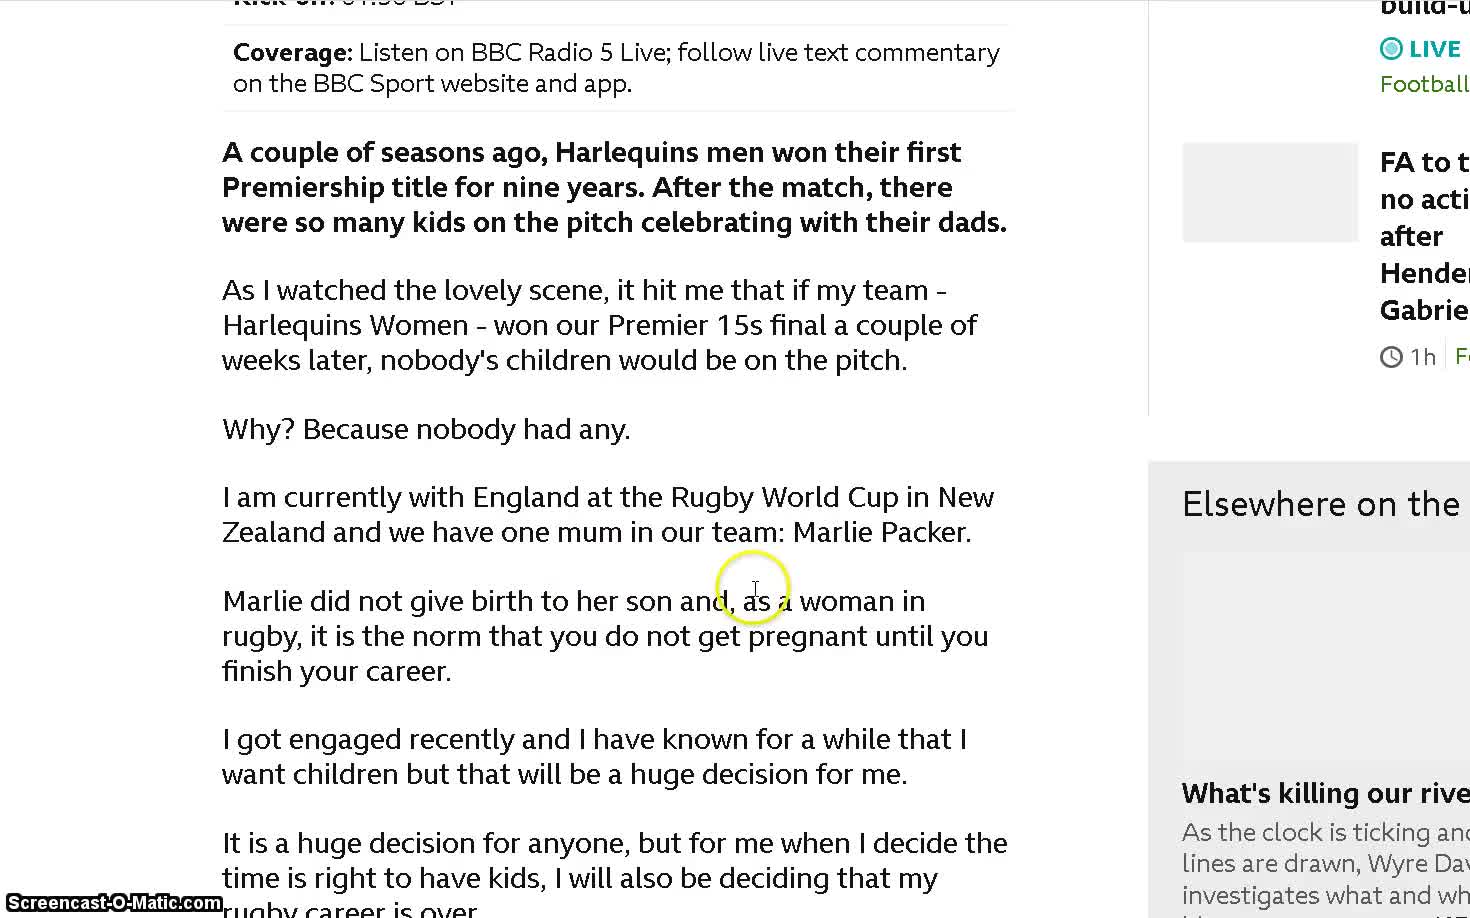Click the Screencast-O-Matic watermark
This screenshot has width=1470, height=918.
(113, 903)
